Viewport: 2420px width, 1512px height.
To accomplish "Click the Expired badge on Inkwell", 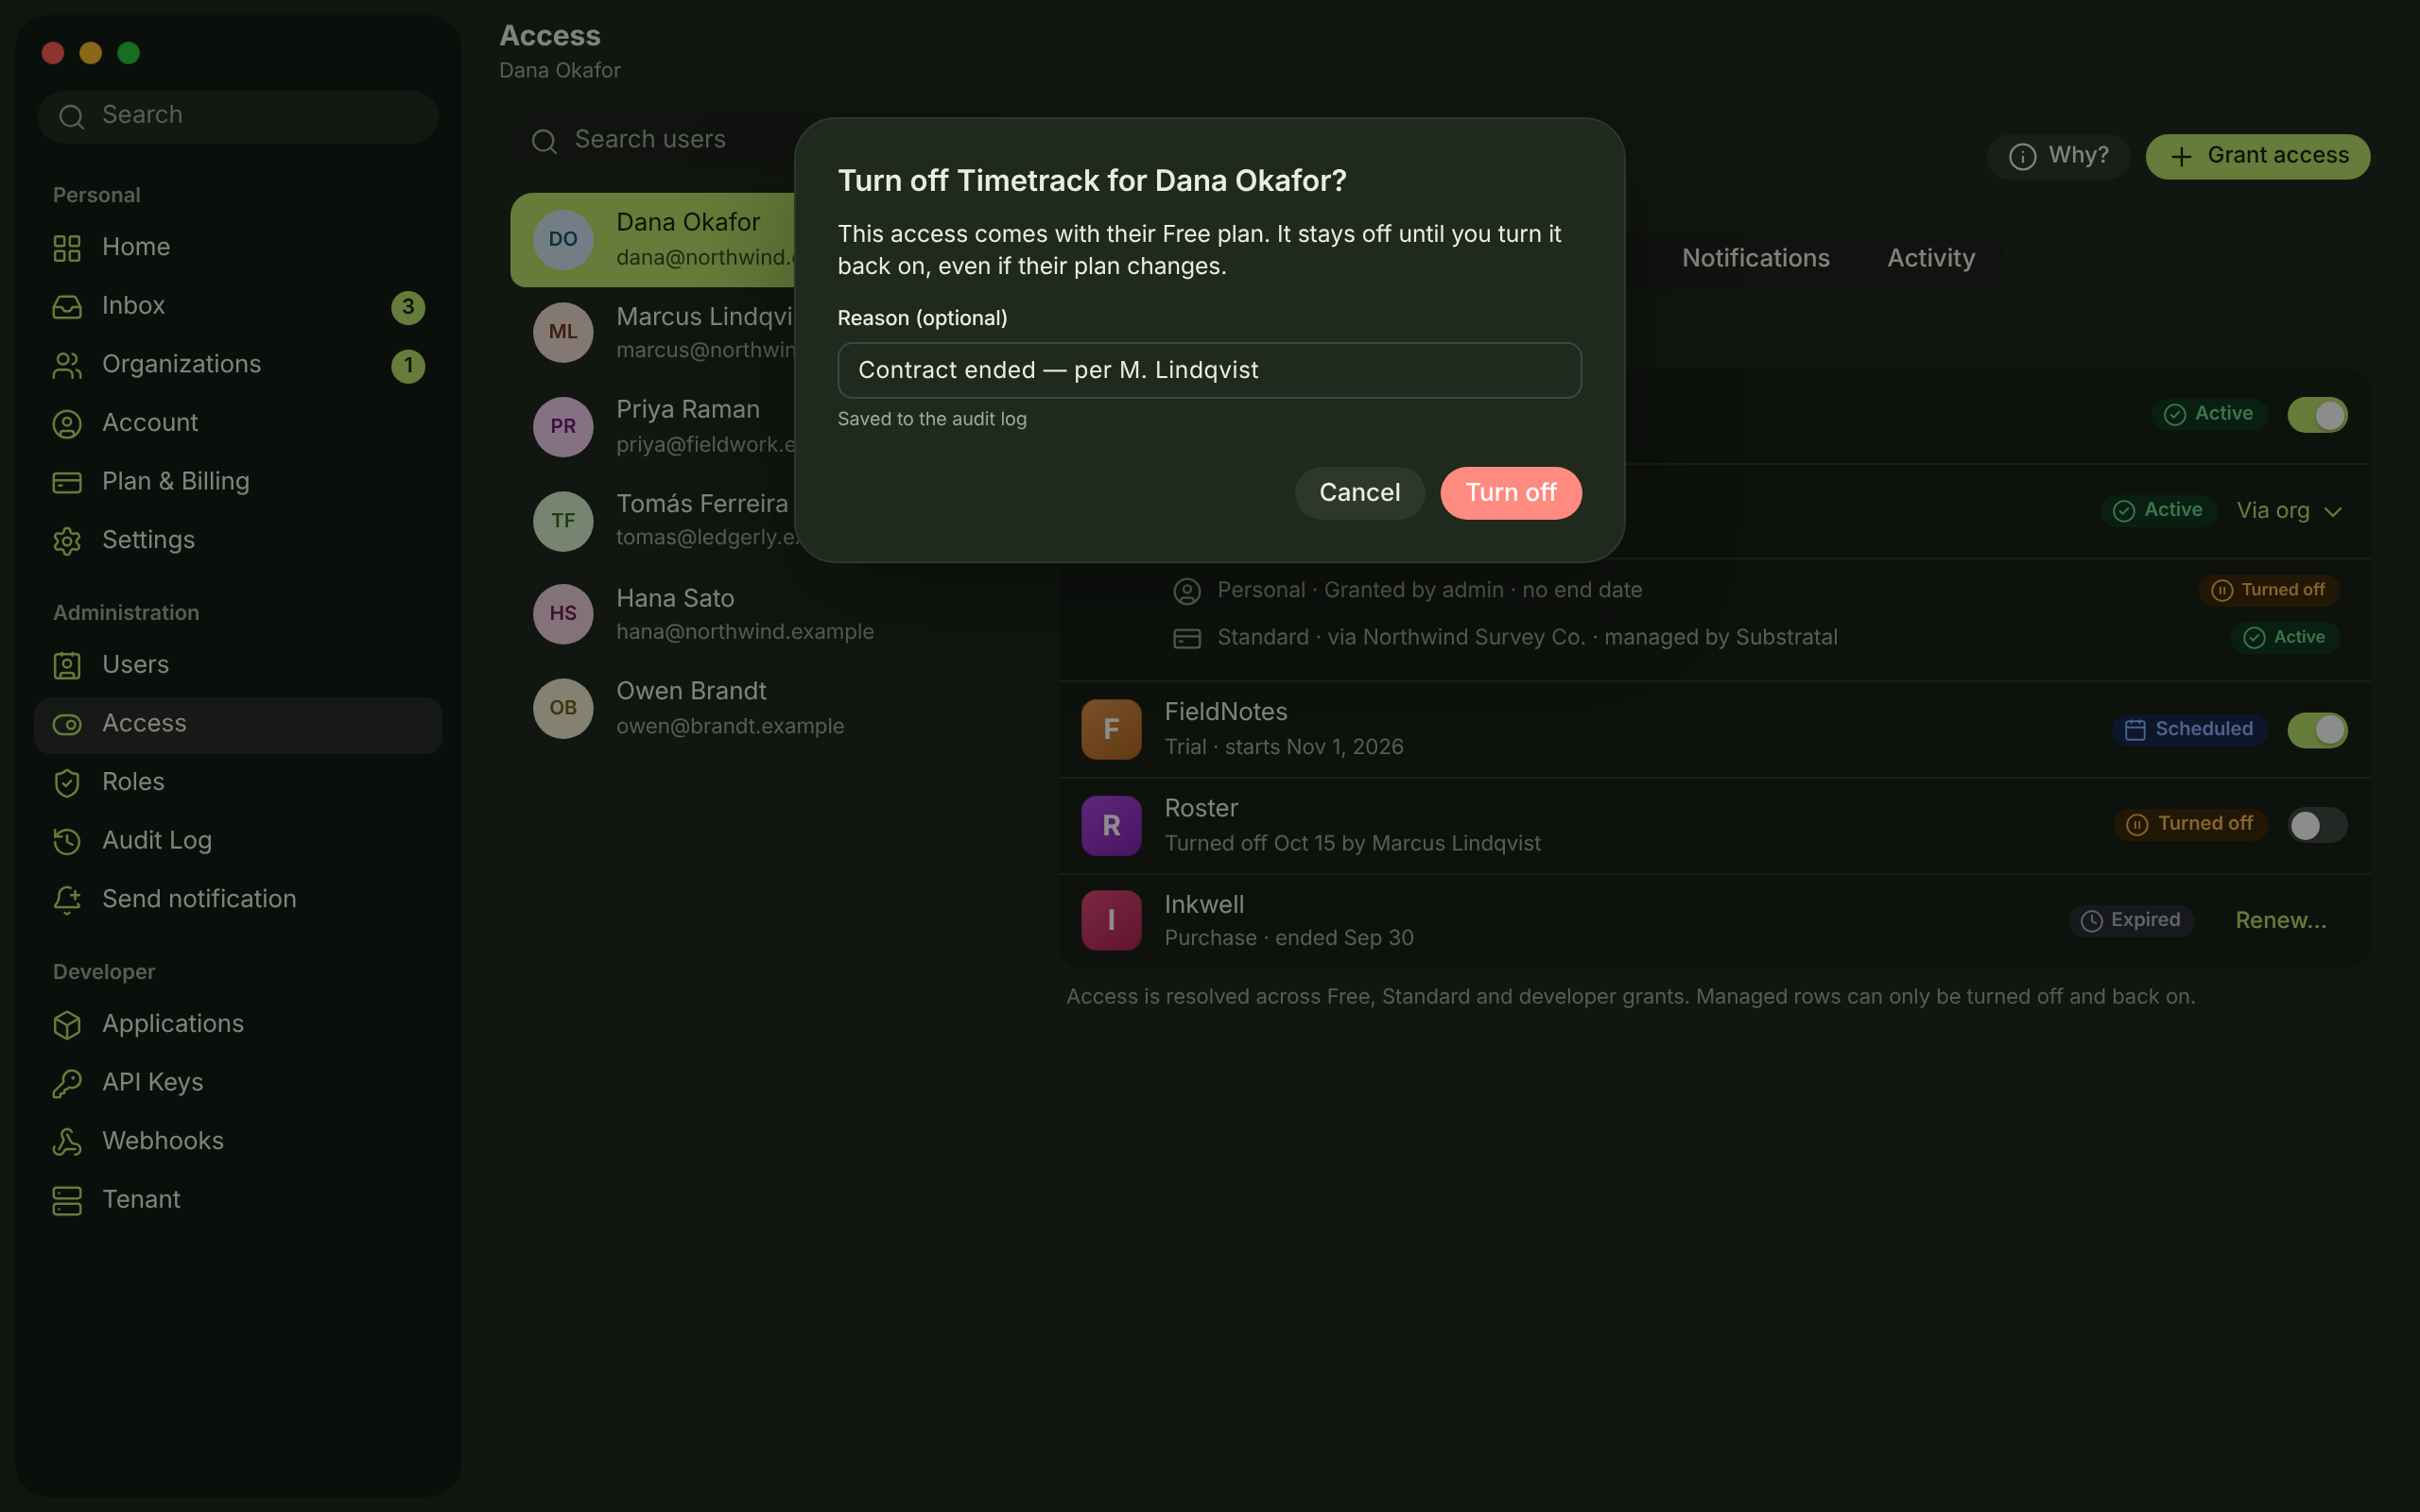I will click(2130, 921).
